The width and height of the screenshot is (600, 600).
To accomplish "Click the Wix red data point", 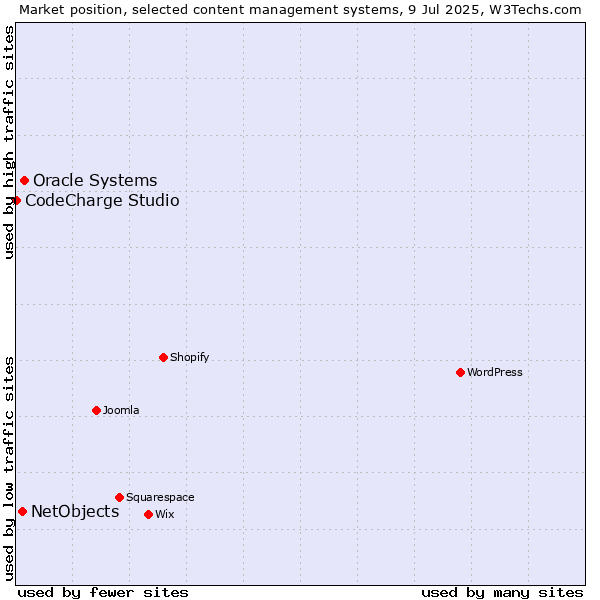I will (x=148, y=514).
